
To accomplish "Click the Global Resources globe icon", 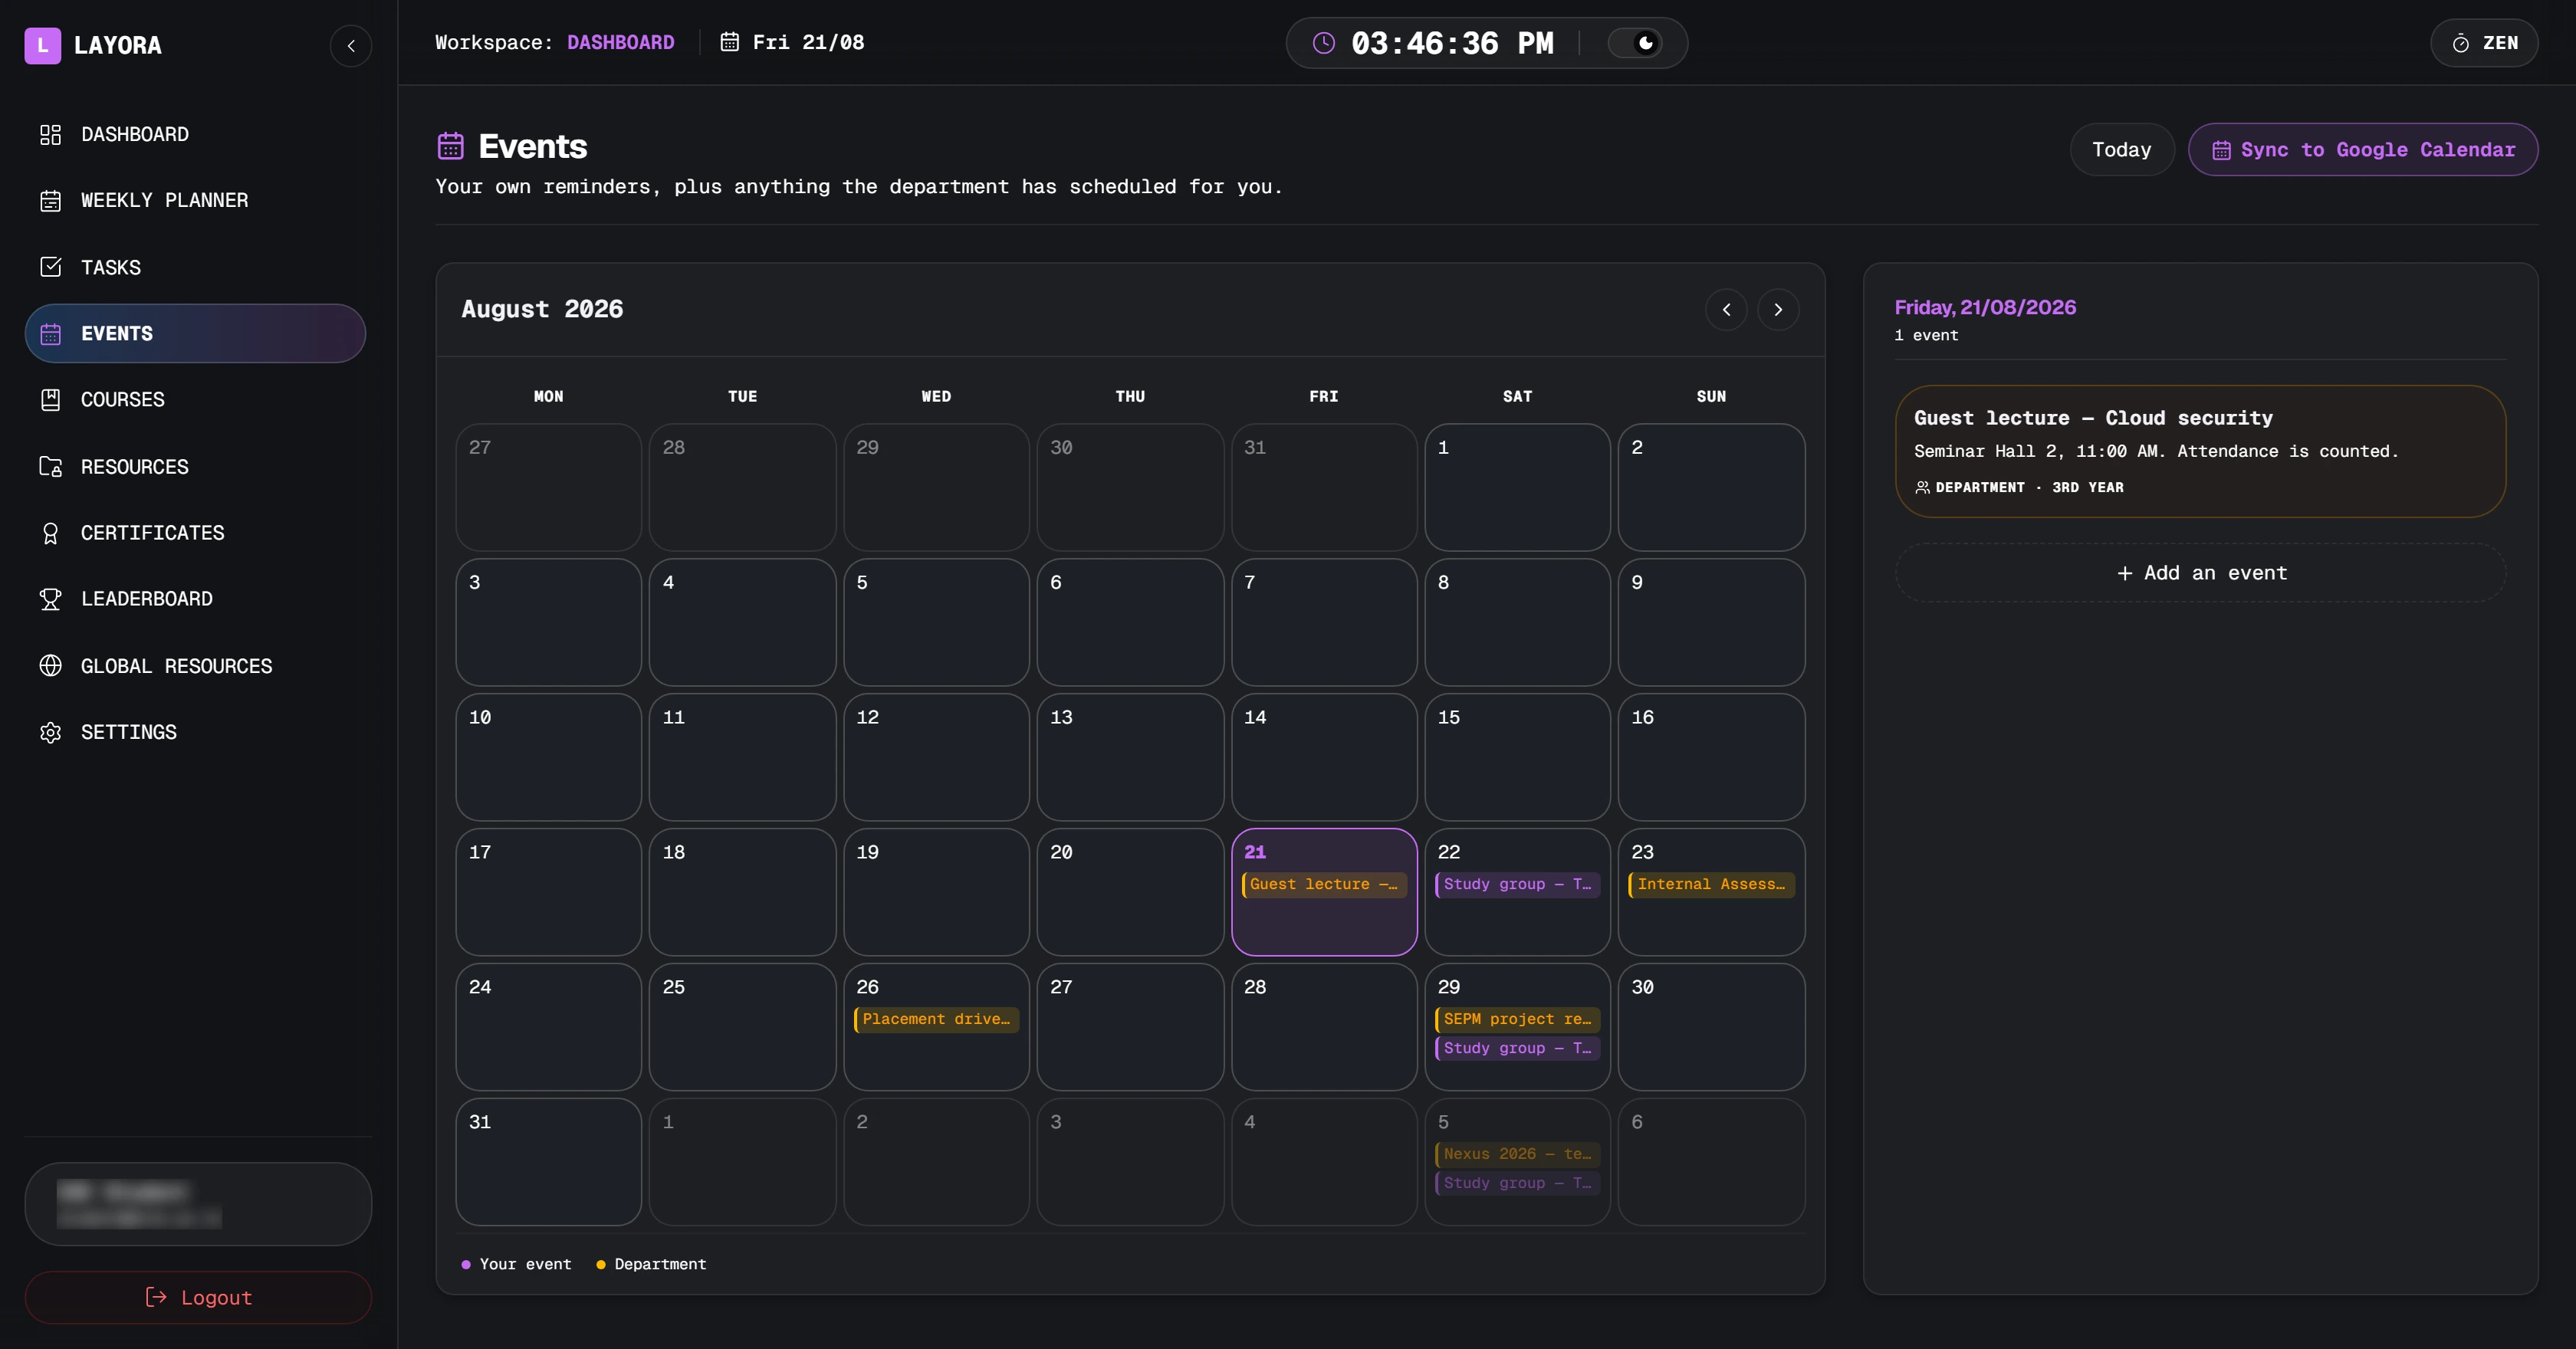I will 50,666.
